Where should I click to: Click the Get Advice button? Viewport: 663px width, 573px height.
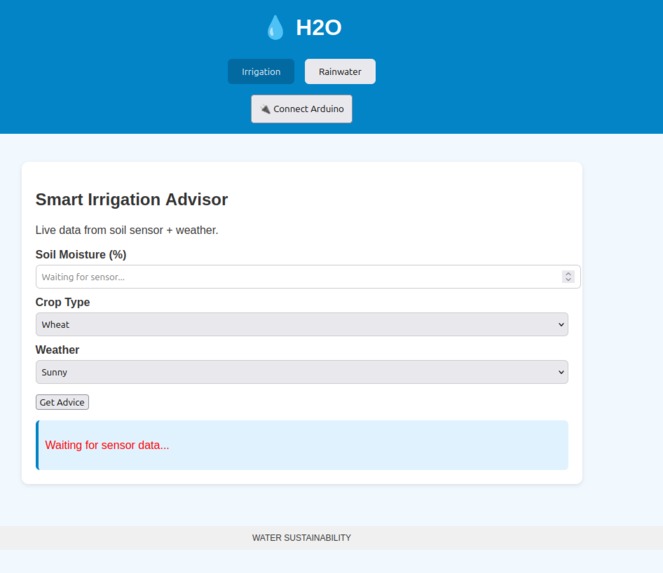pos(62,402)
